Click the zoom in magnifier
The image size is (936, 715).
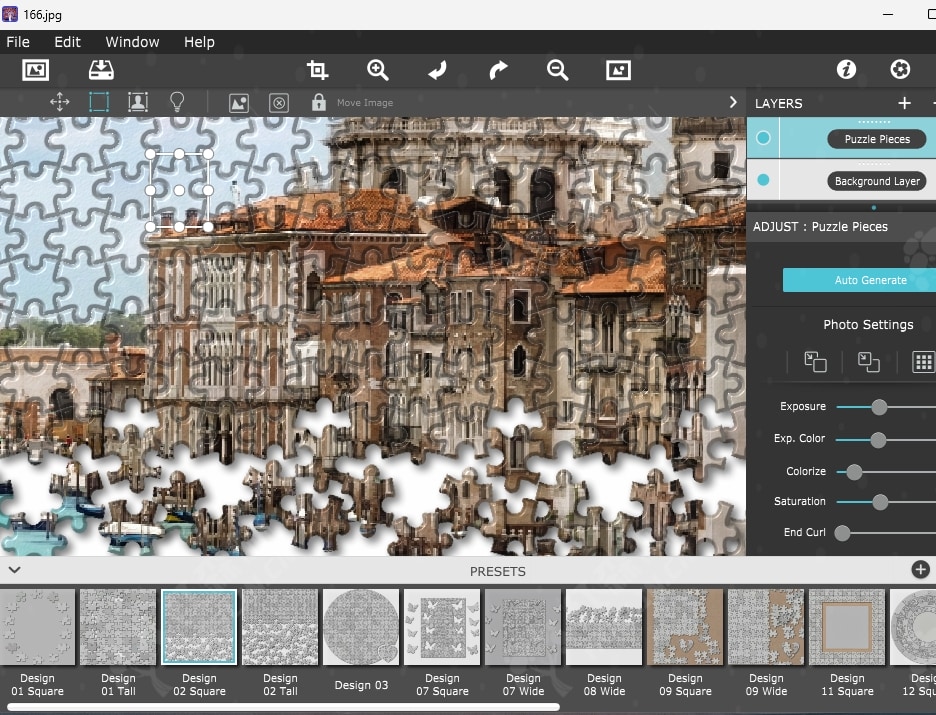click(x=377, y=70)
